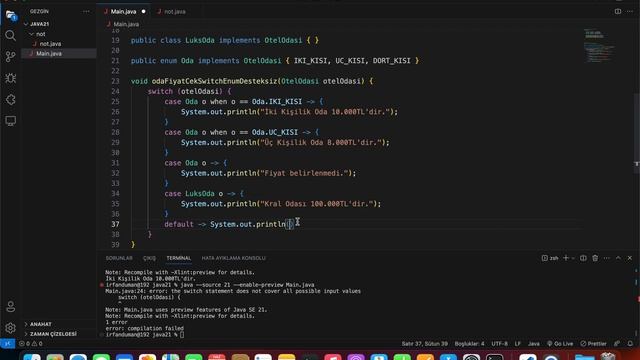Open the SORUNLAR panel tab
Viewport: 640px width, 360px height.
click(x=119, y=258)
